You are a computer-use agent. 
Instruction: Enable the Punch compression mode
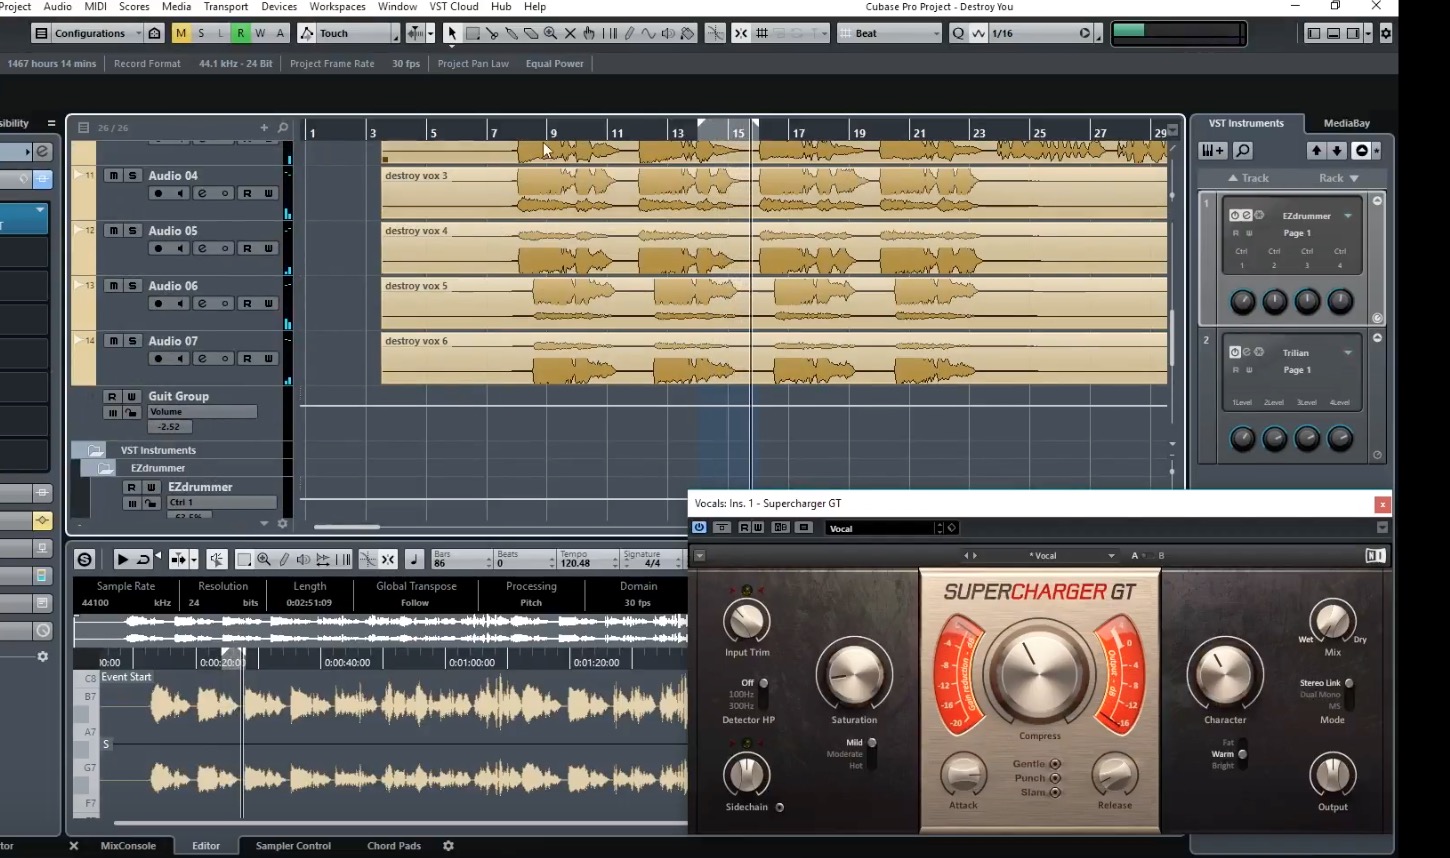coord(1055,778)
